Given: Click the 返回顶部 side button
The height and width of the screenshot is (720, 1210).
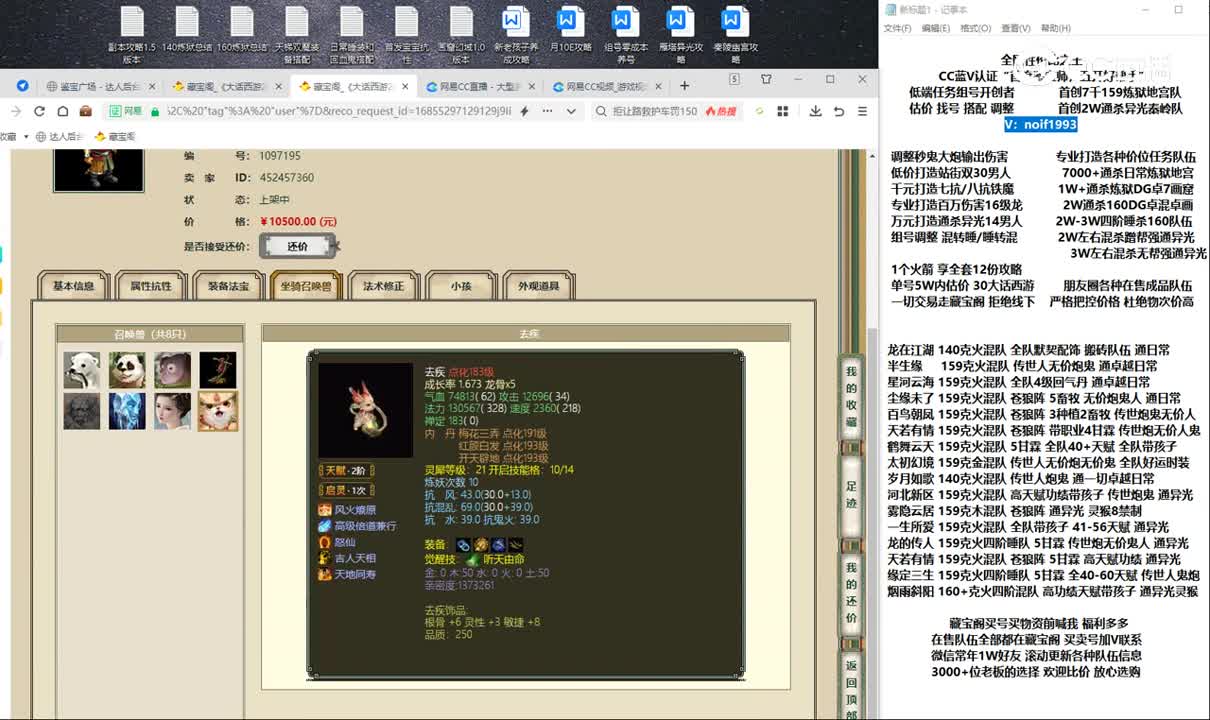Looking at the screenshot, I should pyautogui.click(x=851, y=688).
